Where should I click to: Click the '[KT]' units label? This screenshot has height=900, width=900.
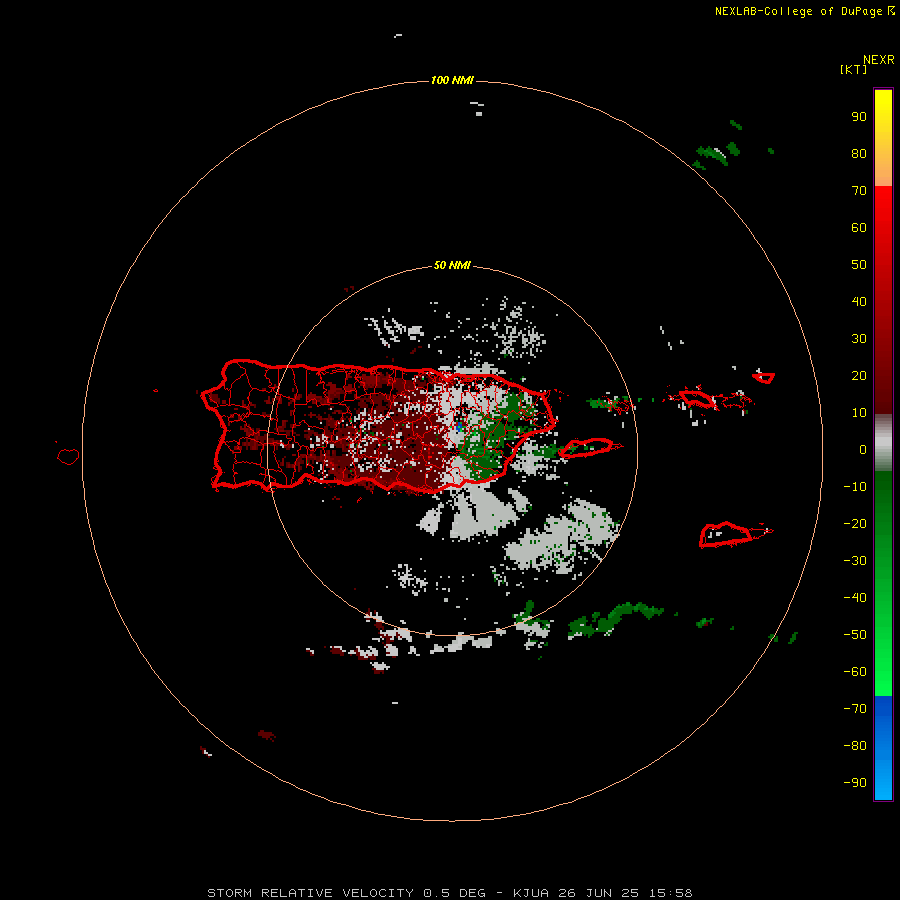pyautogui.click(x=853, y=69)
